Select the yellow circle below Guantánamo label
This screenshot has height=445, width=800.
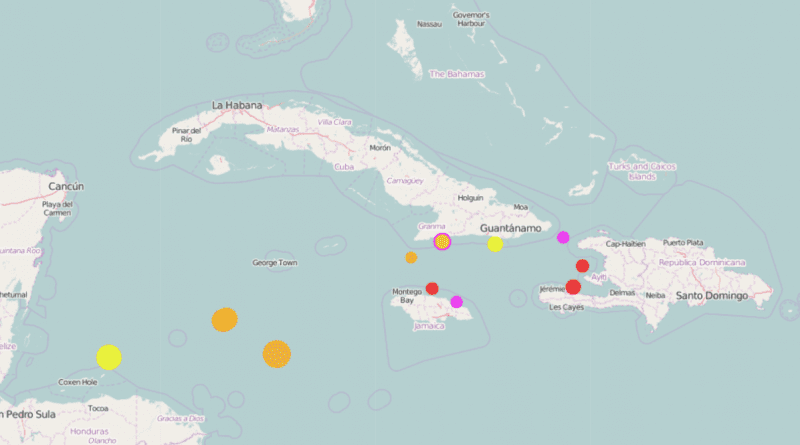pos(495,244)
